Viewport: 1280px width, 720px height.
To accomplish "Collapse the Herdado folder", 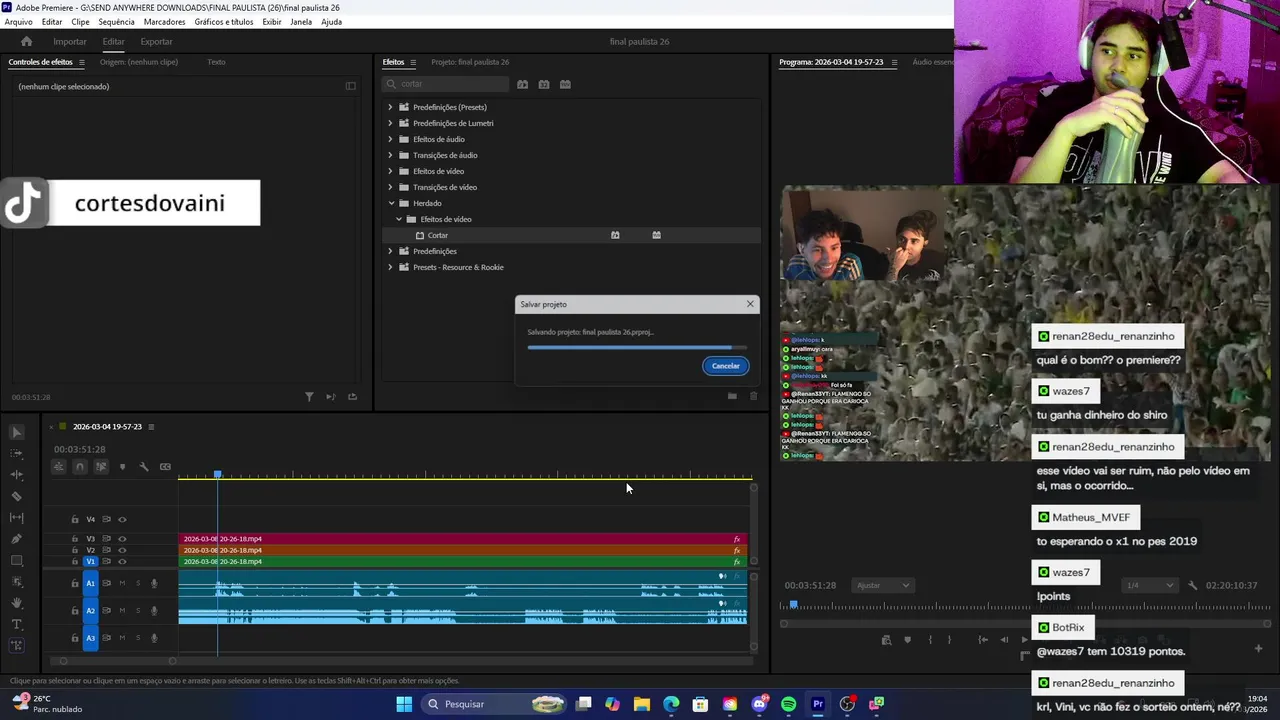I will tap(391, 203).
